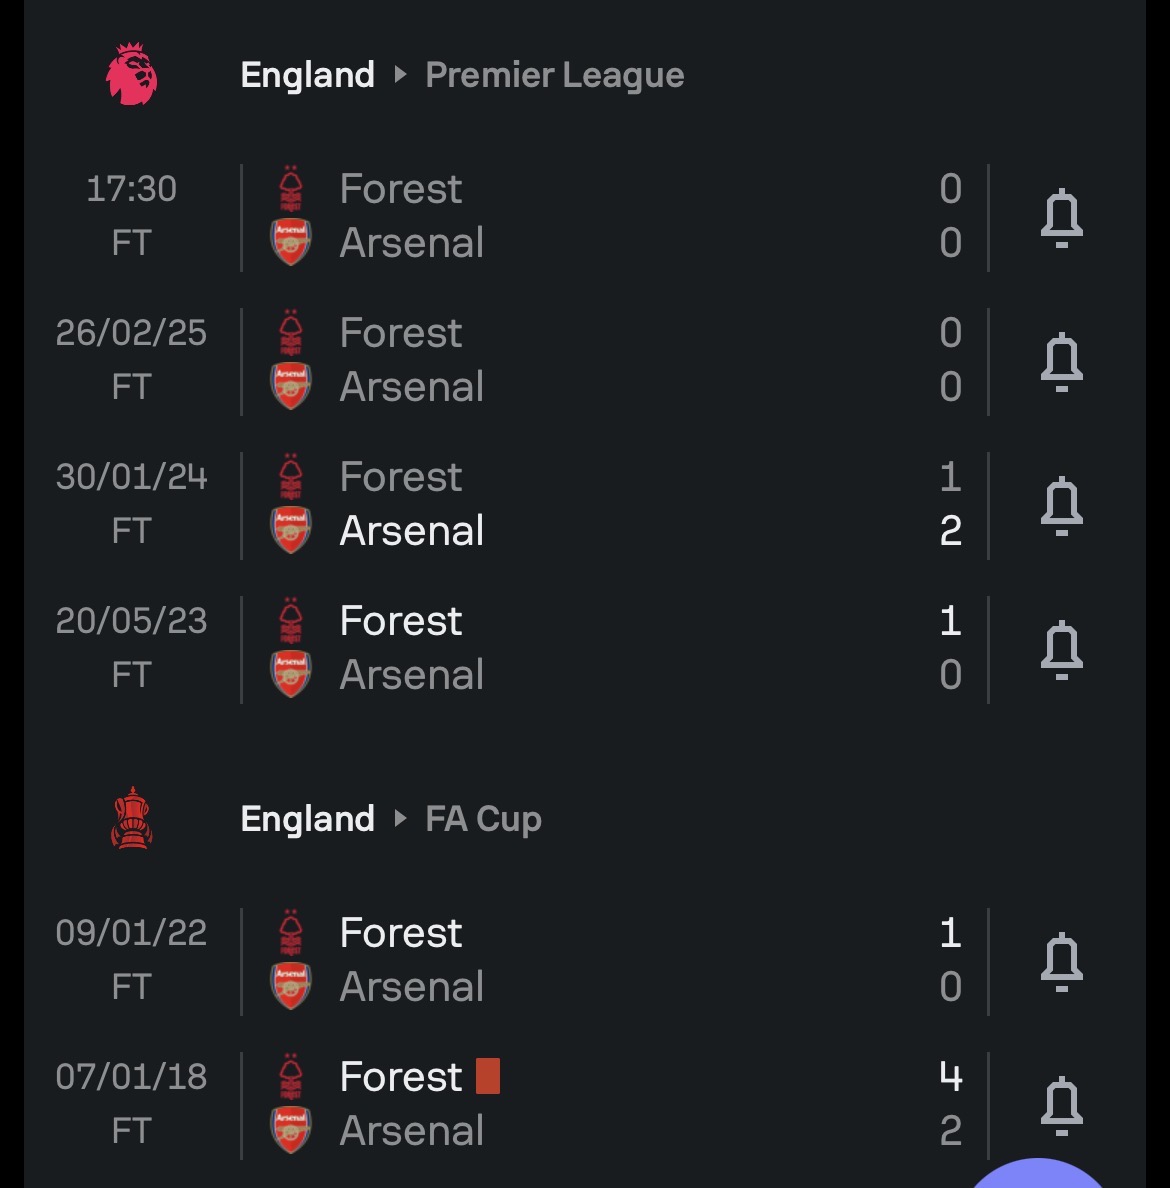Screen dimensions: 1170x1188
Task: Tap bell icon for 07/01/18 match
Action: click(x=1061, y=1105)
